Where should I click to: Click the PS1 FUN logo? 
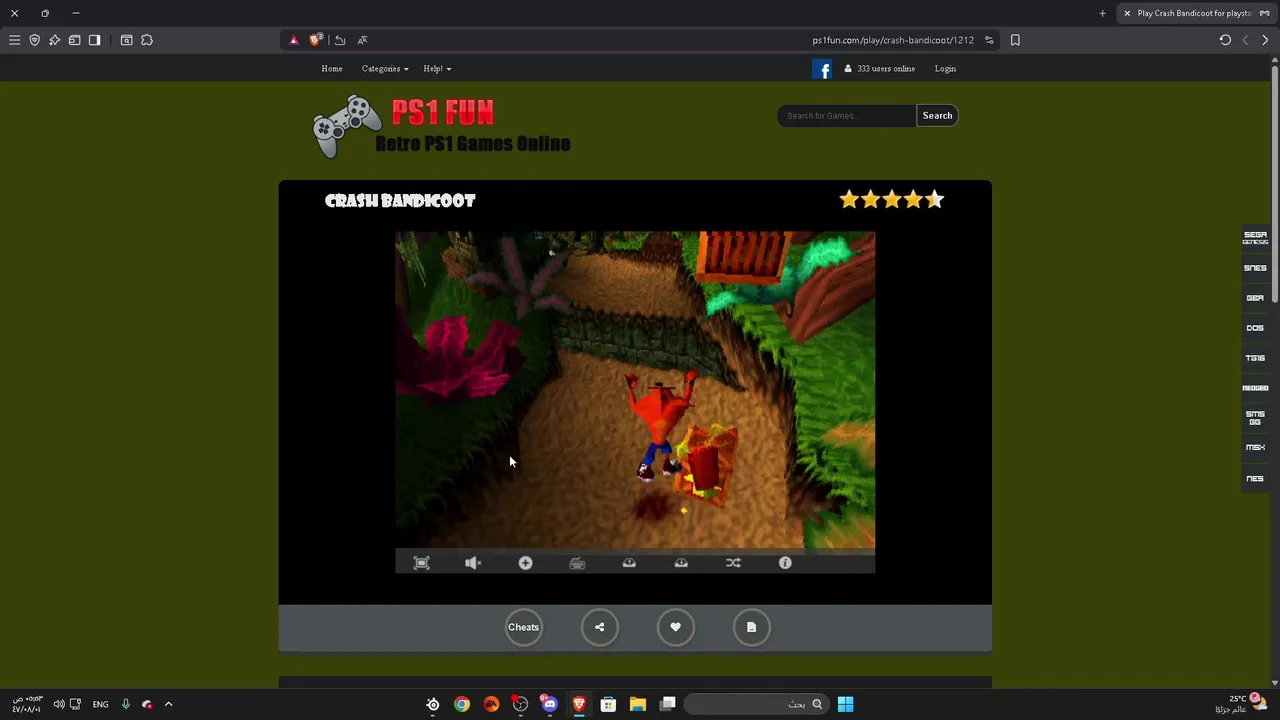[441, 126]
